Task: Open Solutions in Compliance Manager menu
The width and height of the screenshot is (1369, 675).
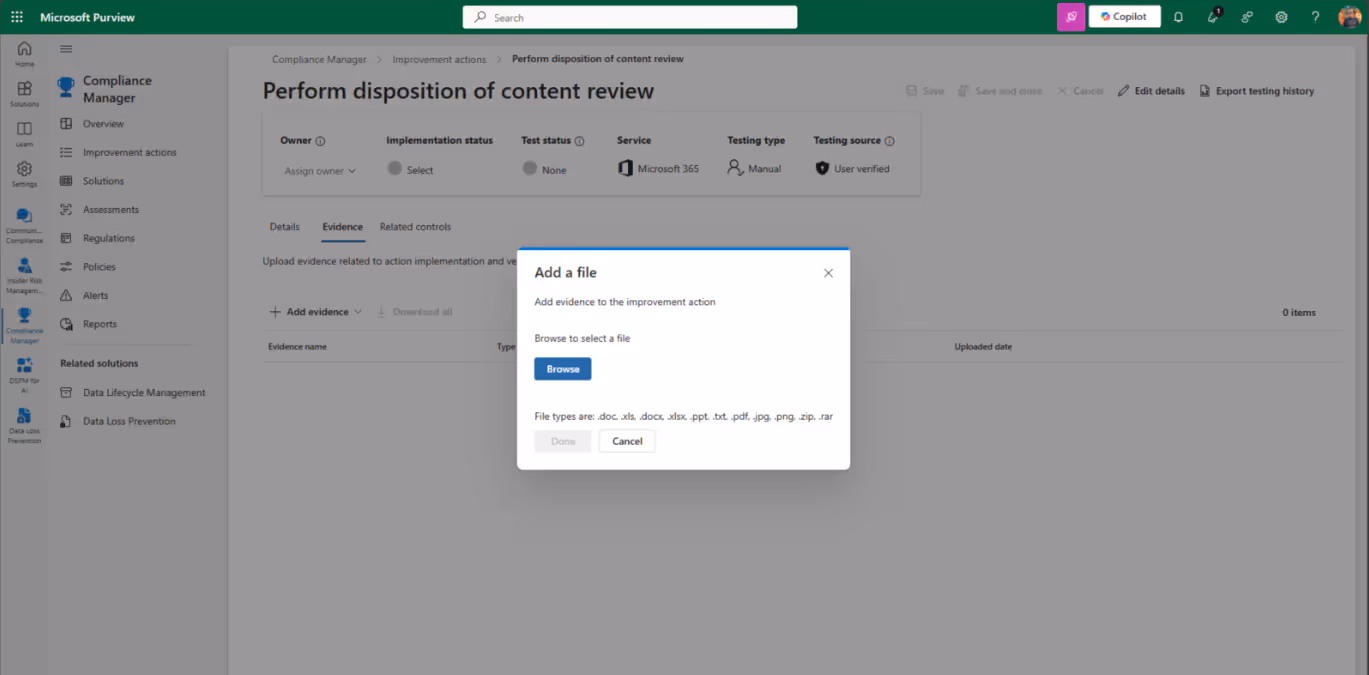Action: (x=103, y=181)
